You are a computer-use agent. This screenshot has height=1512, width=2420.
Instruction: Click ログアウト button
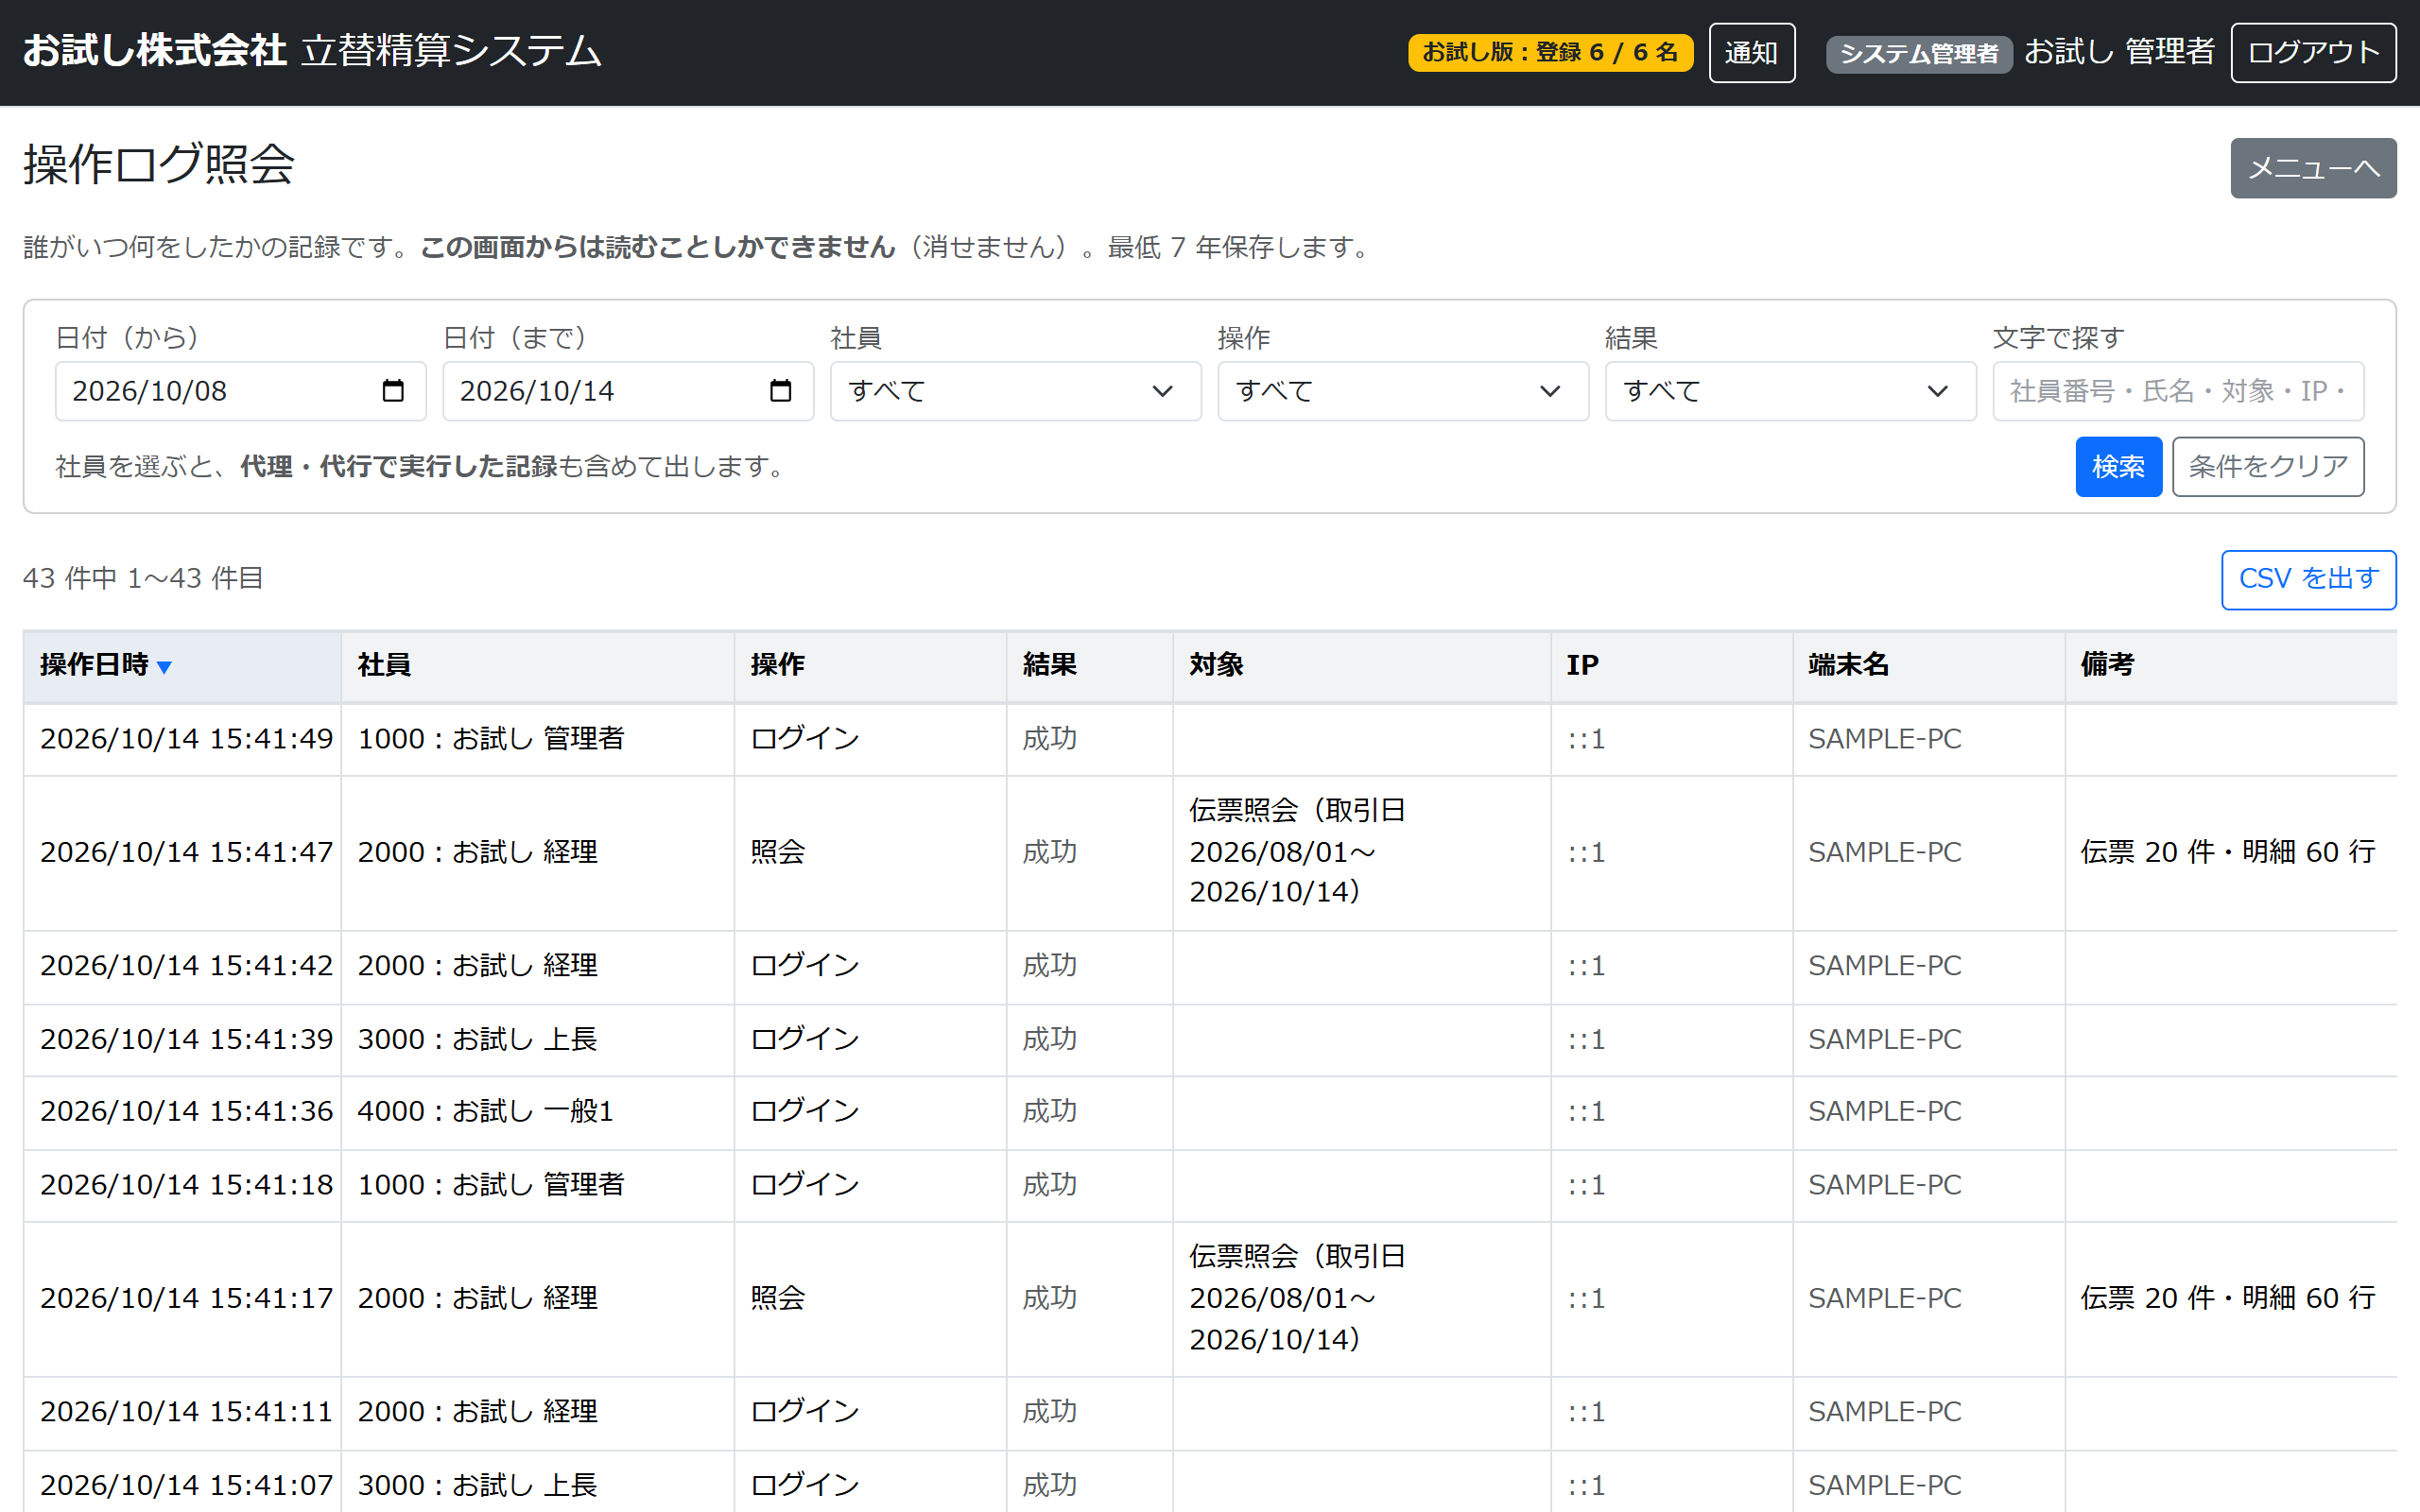pos(2313,53)
